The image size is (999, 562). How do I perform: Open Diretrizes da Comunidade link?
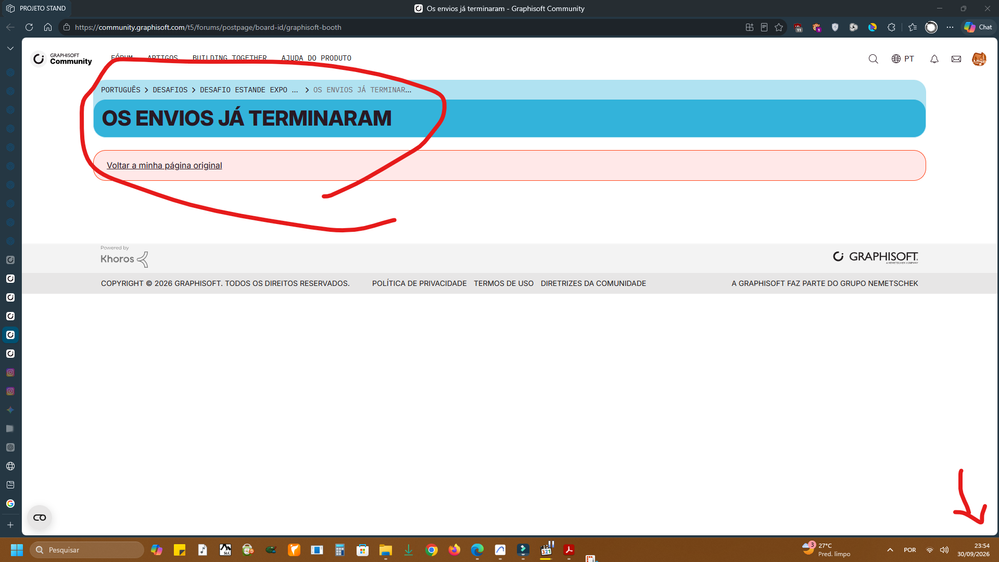coord(593,284)
